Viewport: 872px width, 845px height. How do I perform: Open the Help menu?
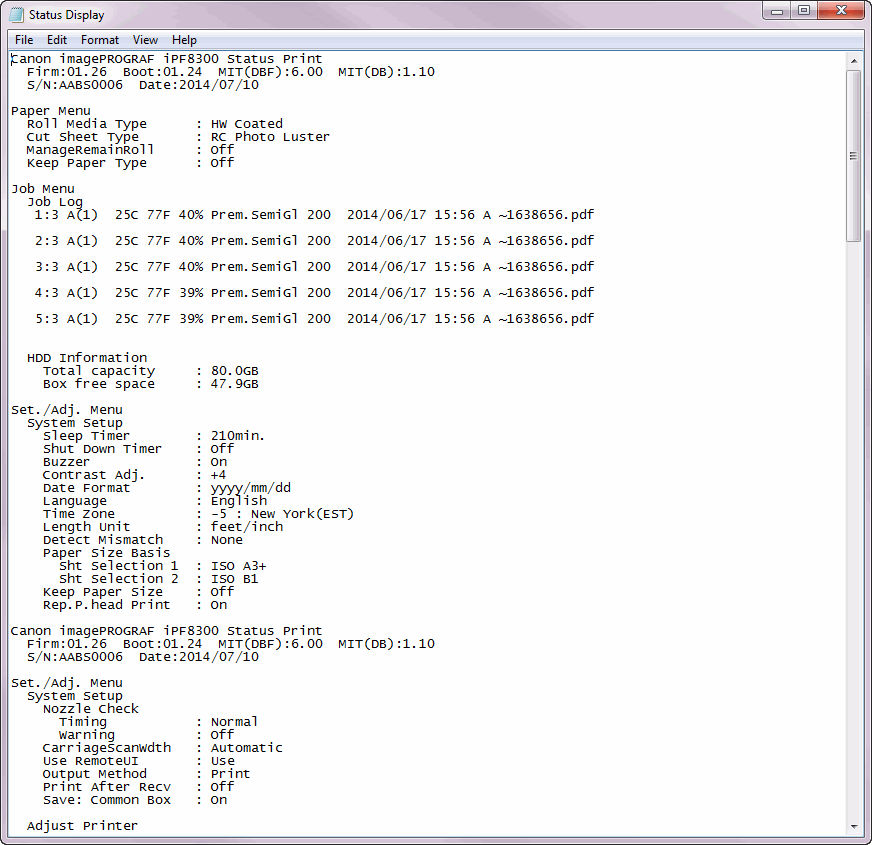(184, 40)
